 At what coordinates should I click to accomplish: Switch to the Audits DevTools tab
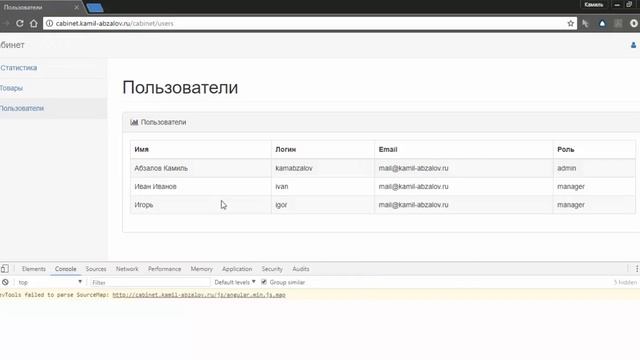pyautogui.click(x=301, y=269)
